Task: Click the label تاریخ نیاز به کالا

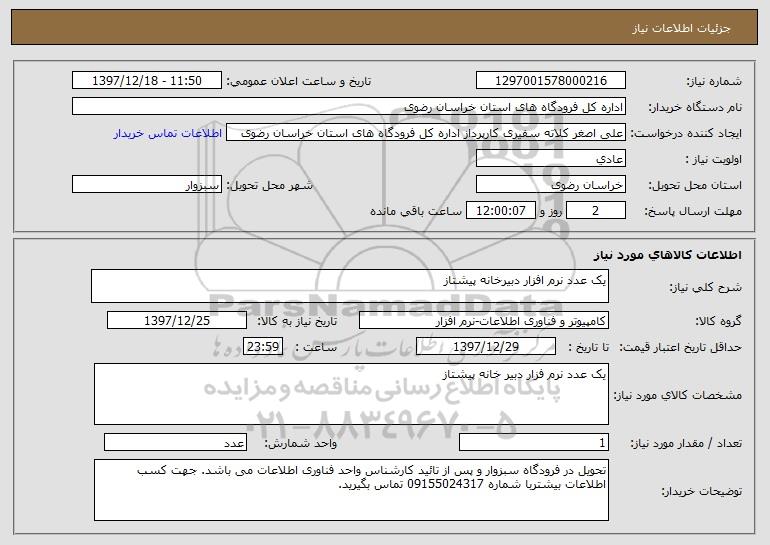Action: (x=297, y=321)
